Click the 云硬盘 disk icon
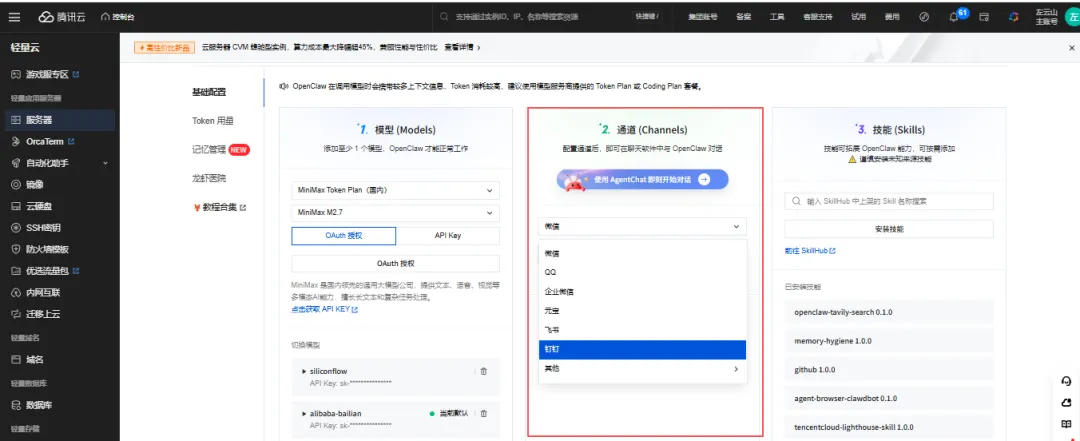The height and width of the screenshot is (441, 1080). 16,206
